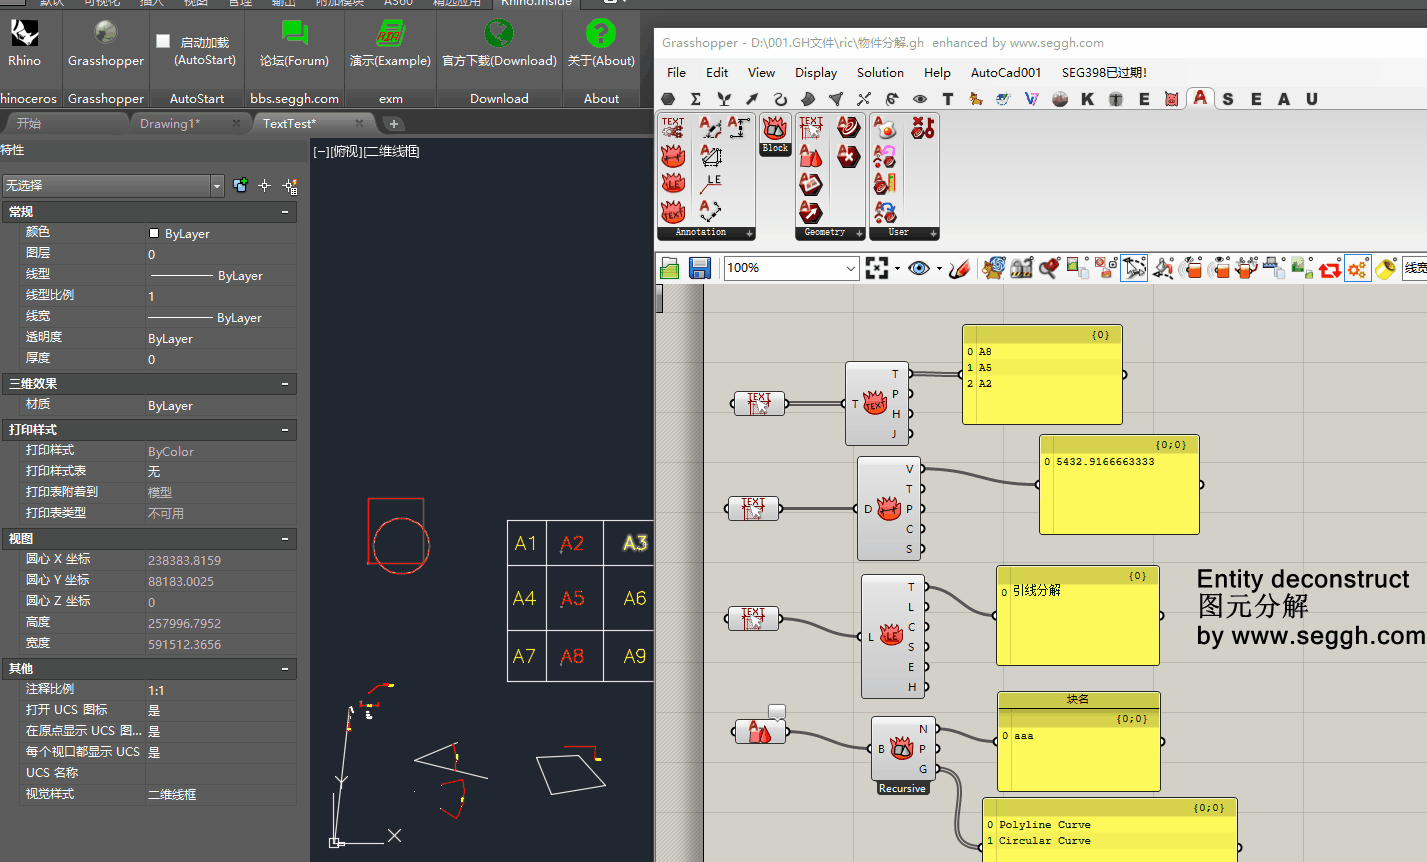1427x862 pixels.
Task: Click the viewport label [-][俯视][二维线框]
Action: click(366, 151)
